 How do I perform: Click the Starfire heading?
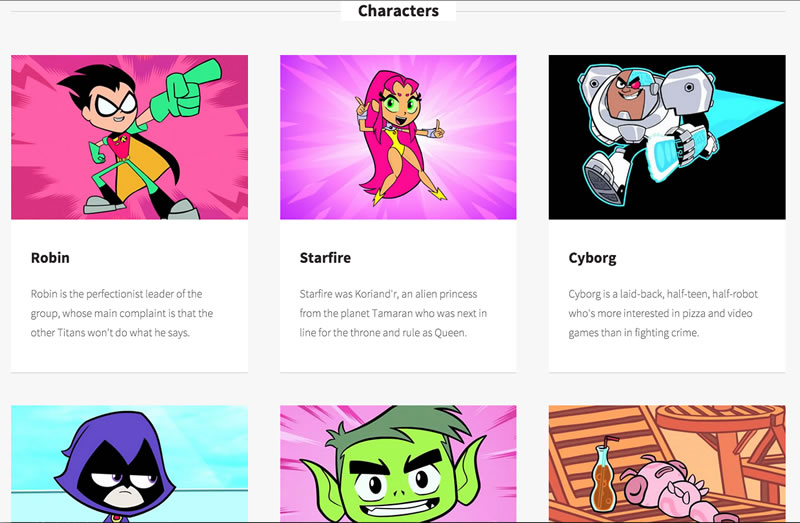click(325, 258)
